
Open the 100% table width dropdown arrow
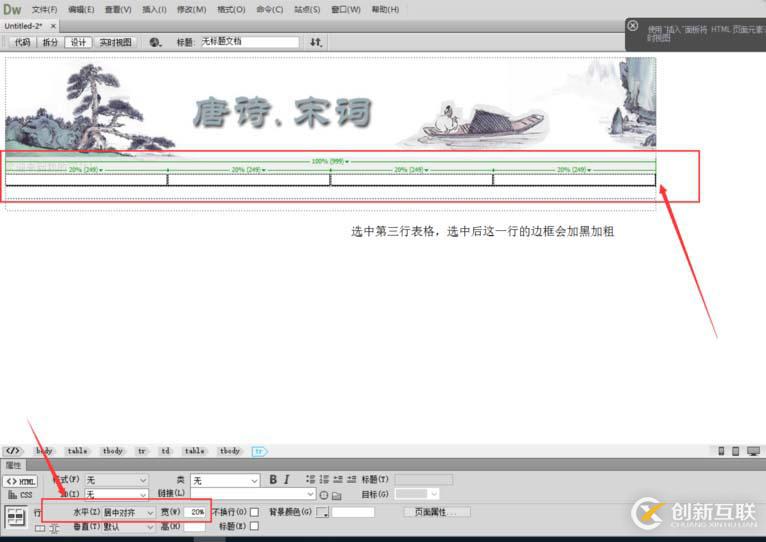[x=347, y=162]
